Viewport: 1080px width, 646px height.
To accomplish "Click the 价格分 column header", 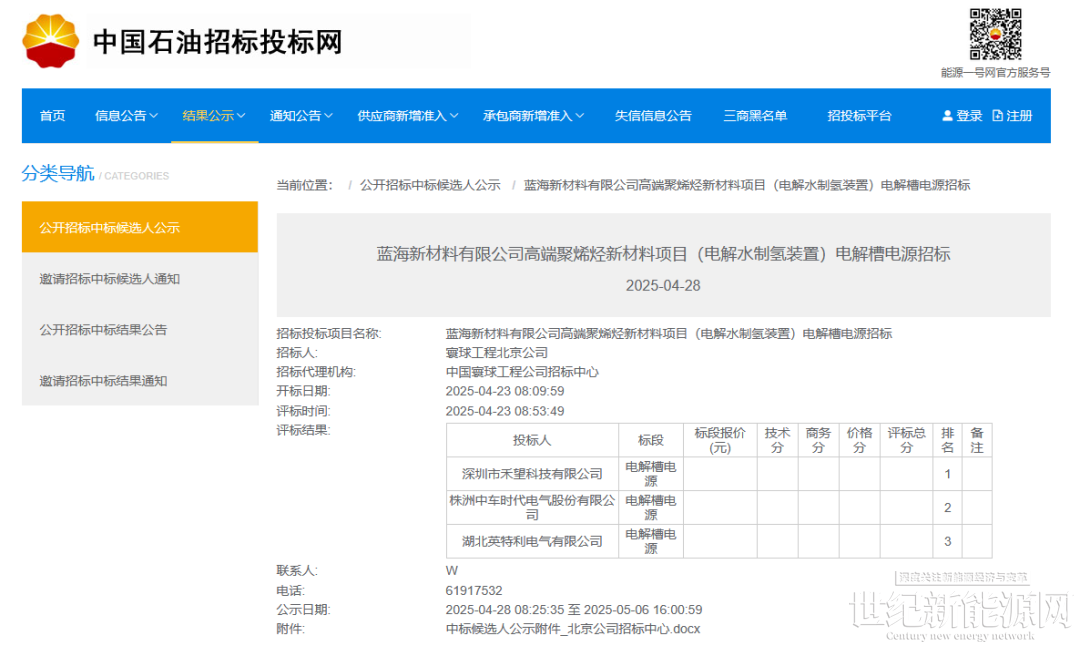I will [x=859, y=440].
